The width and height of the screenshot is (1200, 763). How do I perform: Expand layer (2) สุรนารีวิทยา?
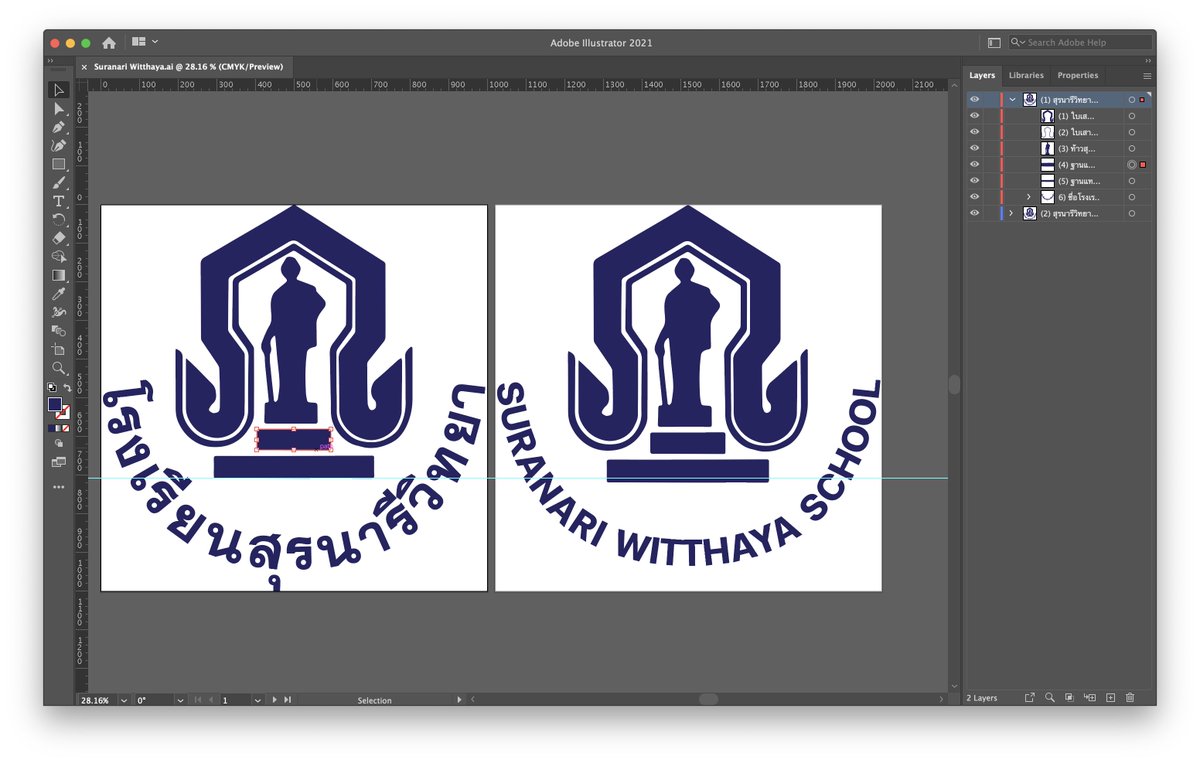point(1011,213)
